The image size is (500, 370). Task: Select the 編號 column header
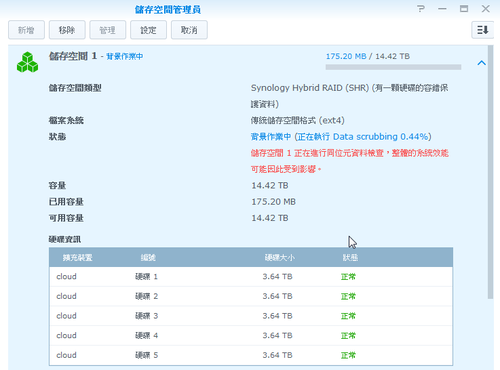click(x=148, y=257)
